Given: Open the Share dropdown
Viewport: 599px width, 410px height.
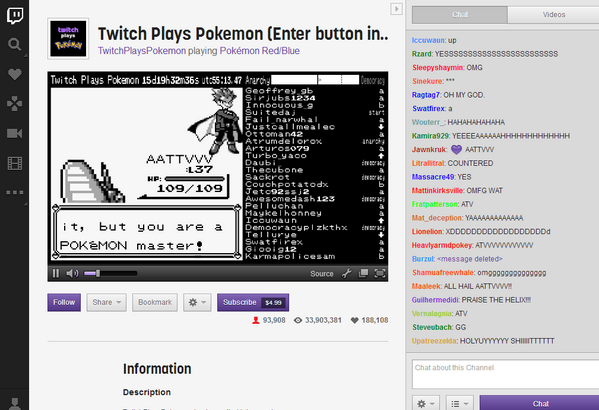Looking at the screenshot, I should coord(106,302).
